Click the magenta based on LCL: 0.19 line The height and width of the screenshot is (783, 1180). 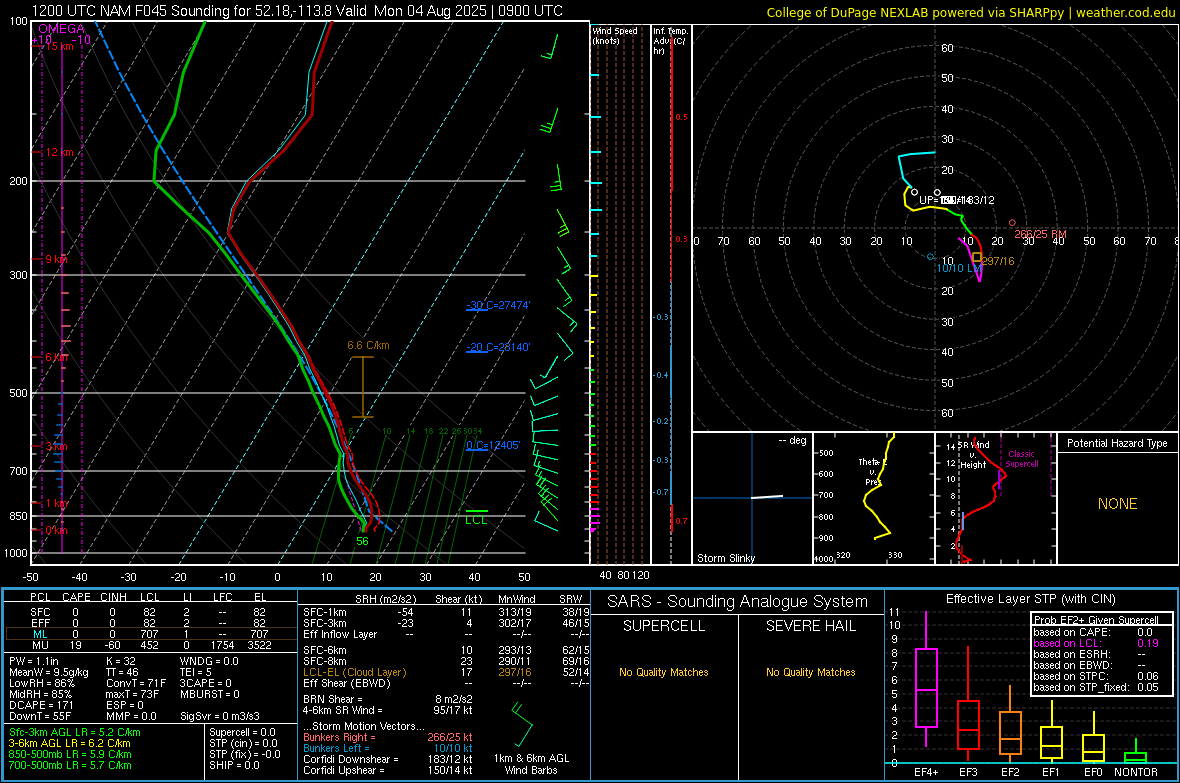1095,643
